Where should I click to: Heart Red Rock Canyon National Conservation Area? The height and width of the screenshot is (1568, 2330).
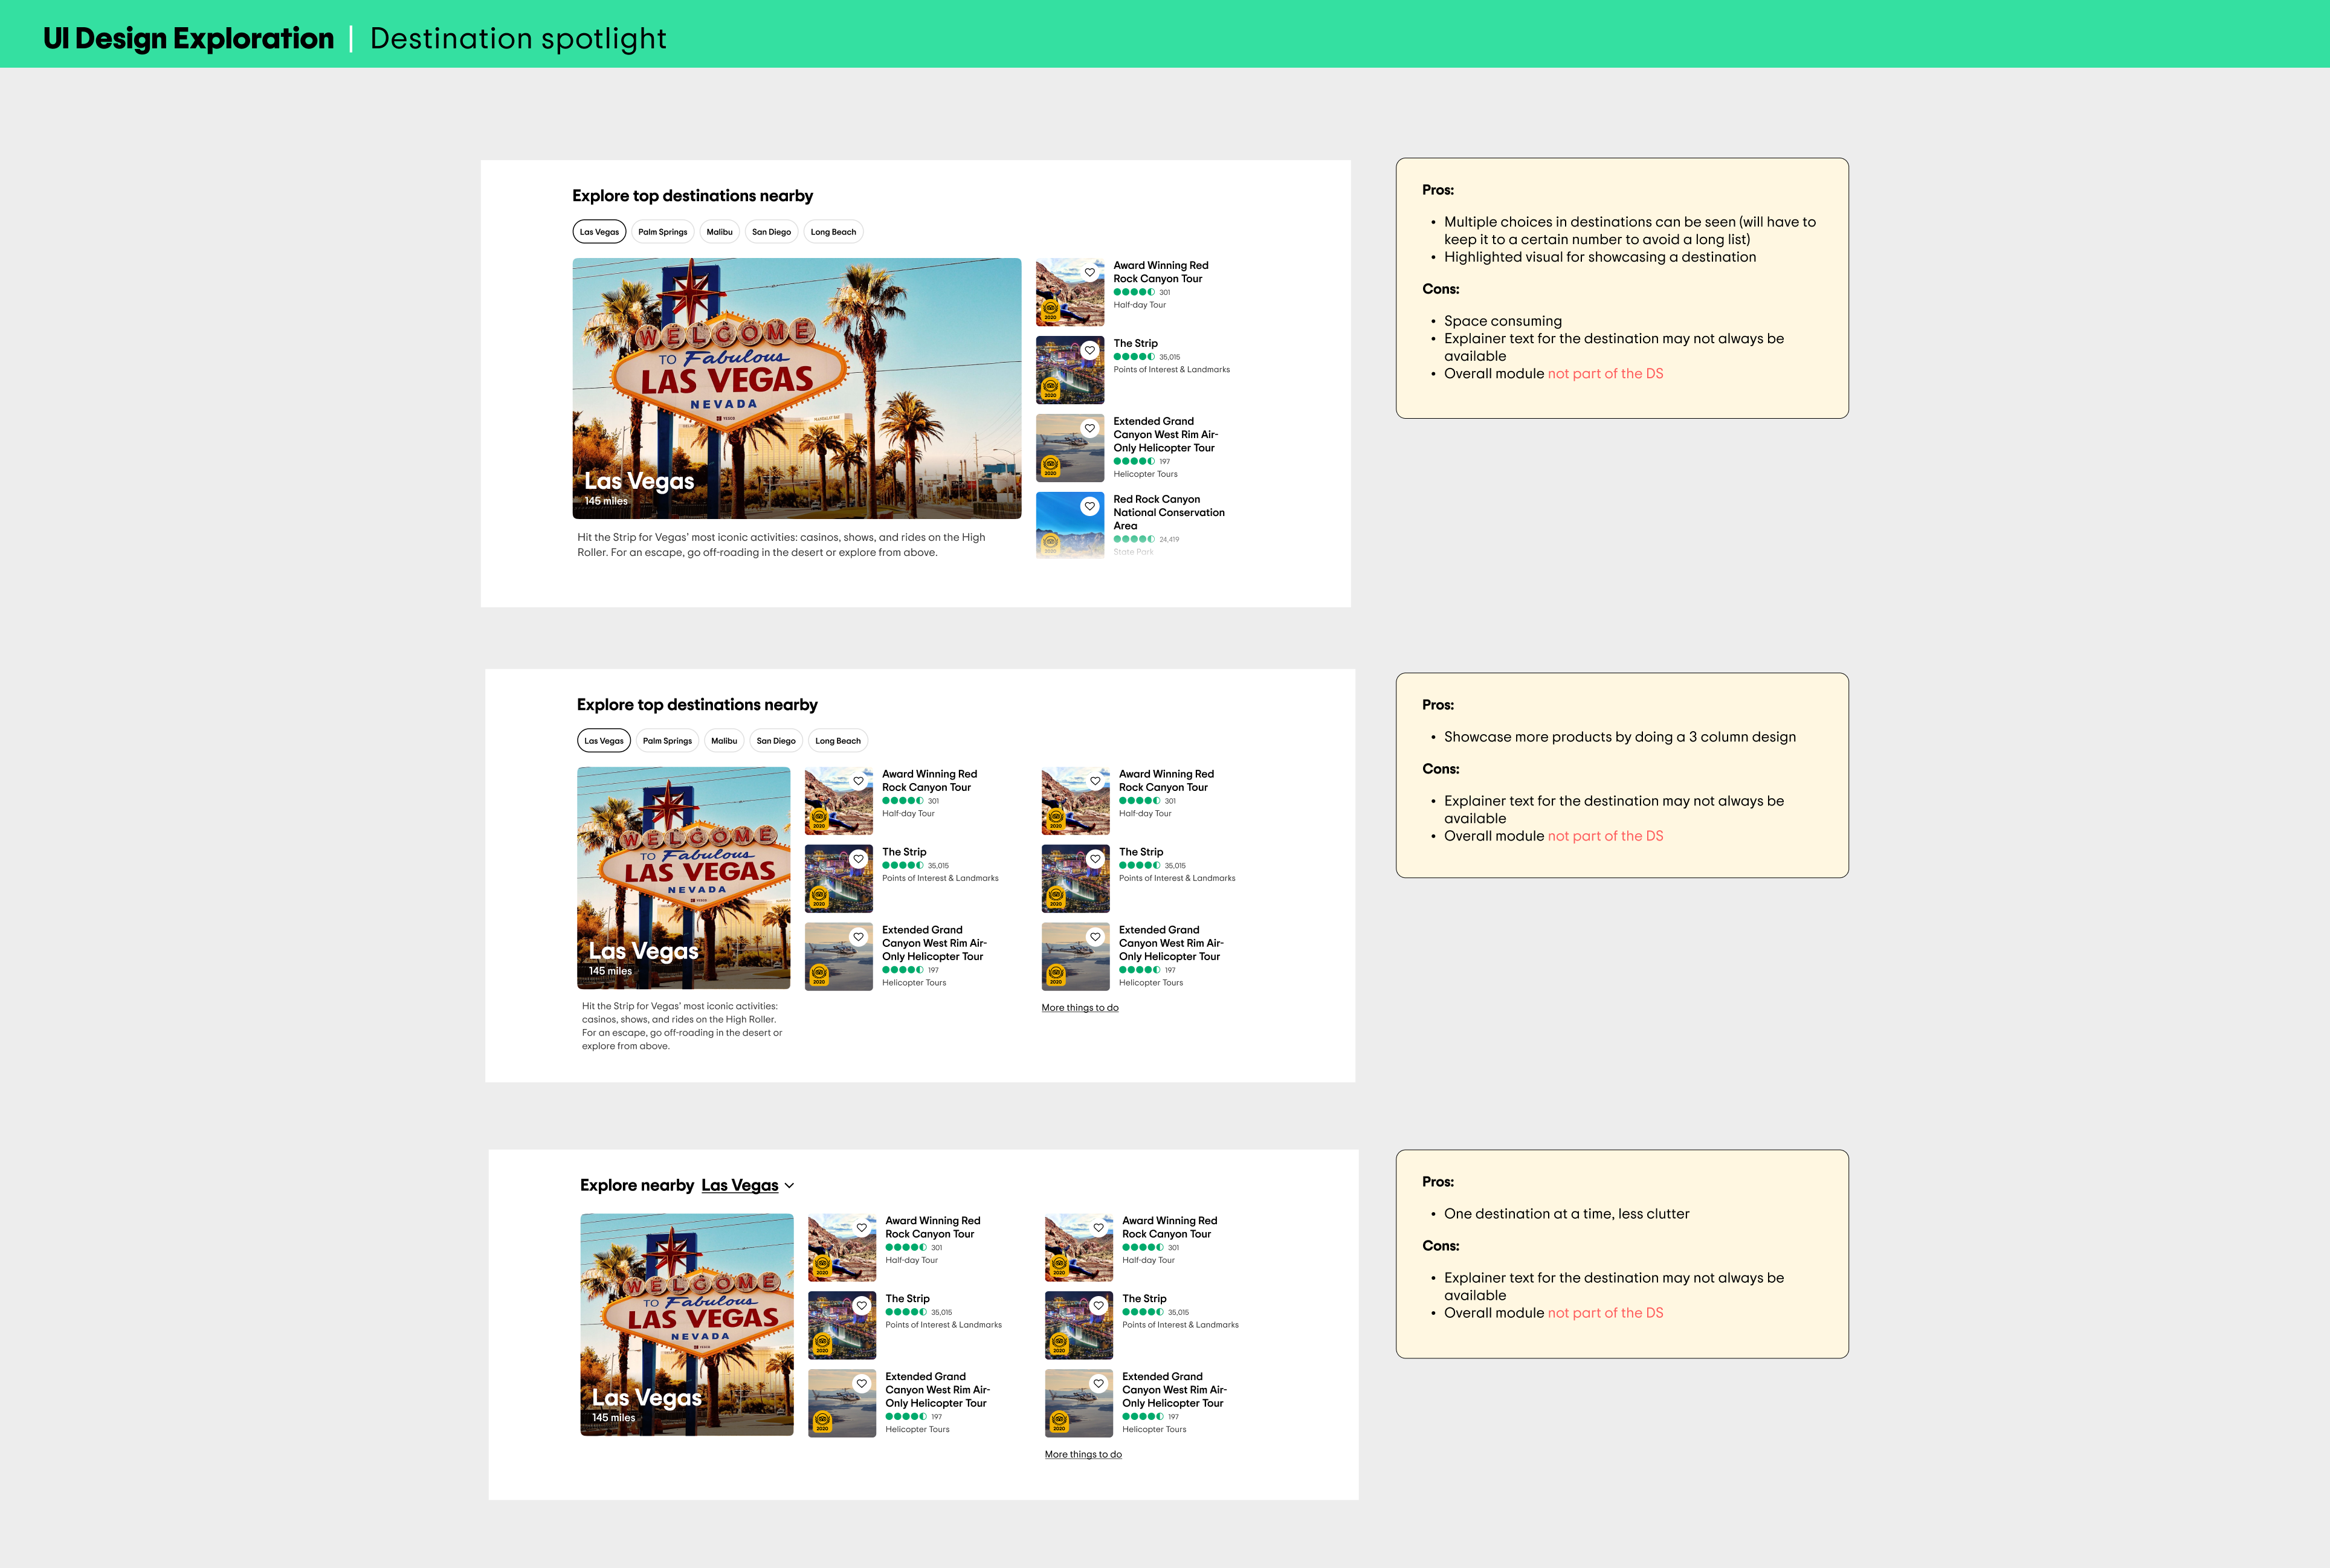[1090, 506]
